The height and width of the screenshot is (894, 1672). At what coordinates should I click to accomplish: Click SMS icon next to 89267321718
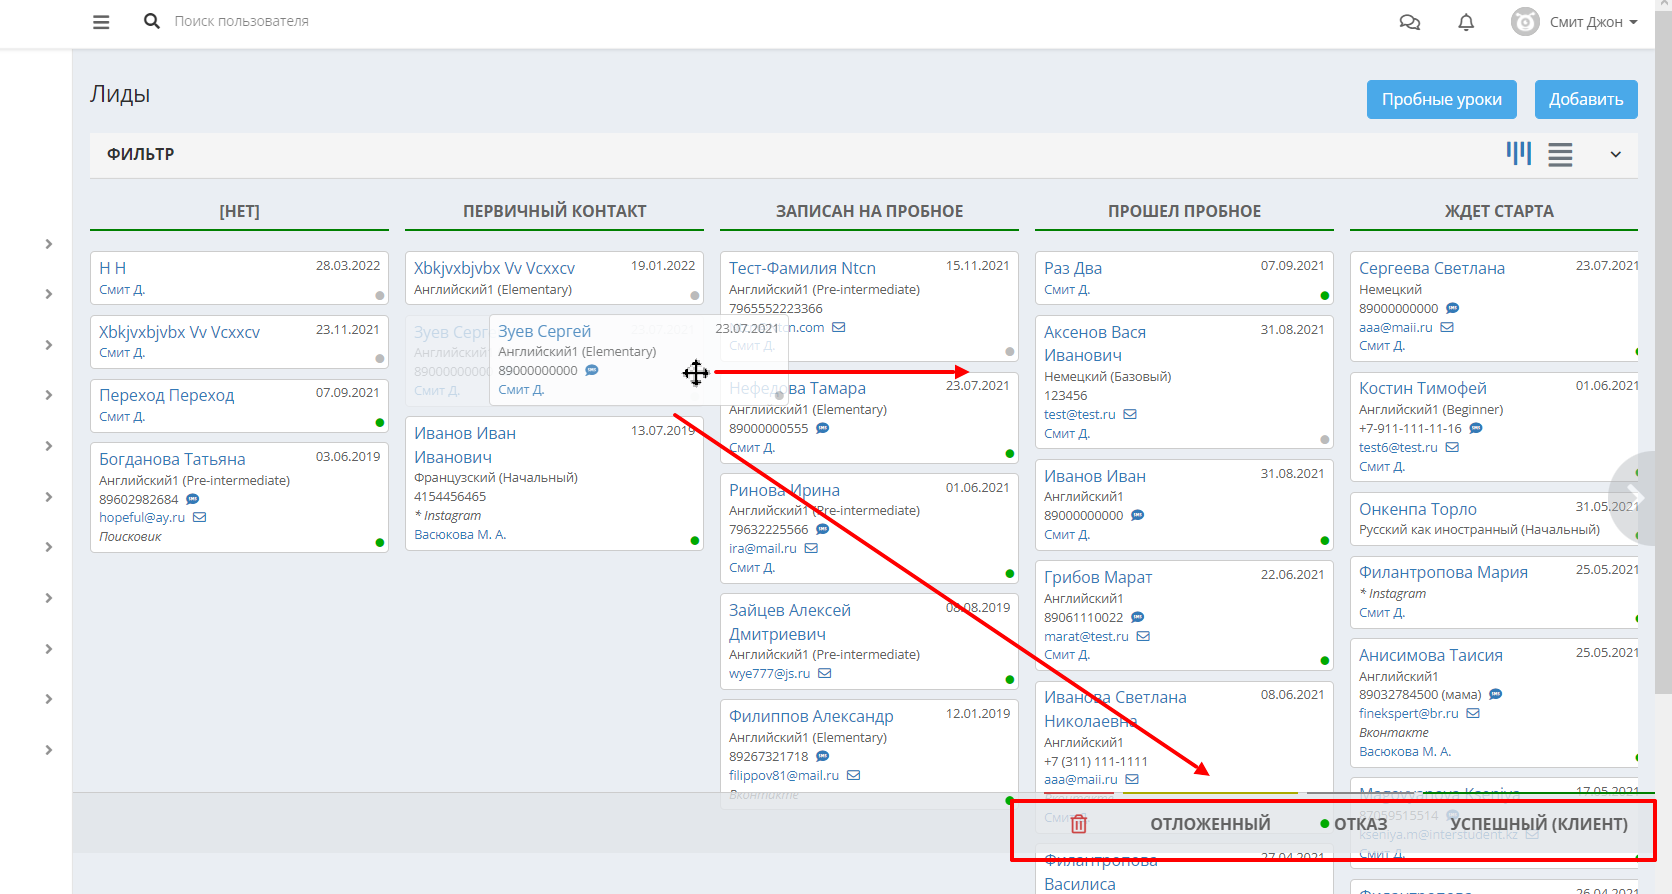click(823, 756)
